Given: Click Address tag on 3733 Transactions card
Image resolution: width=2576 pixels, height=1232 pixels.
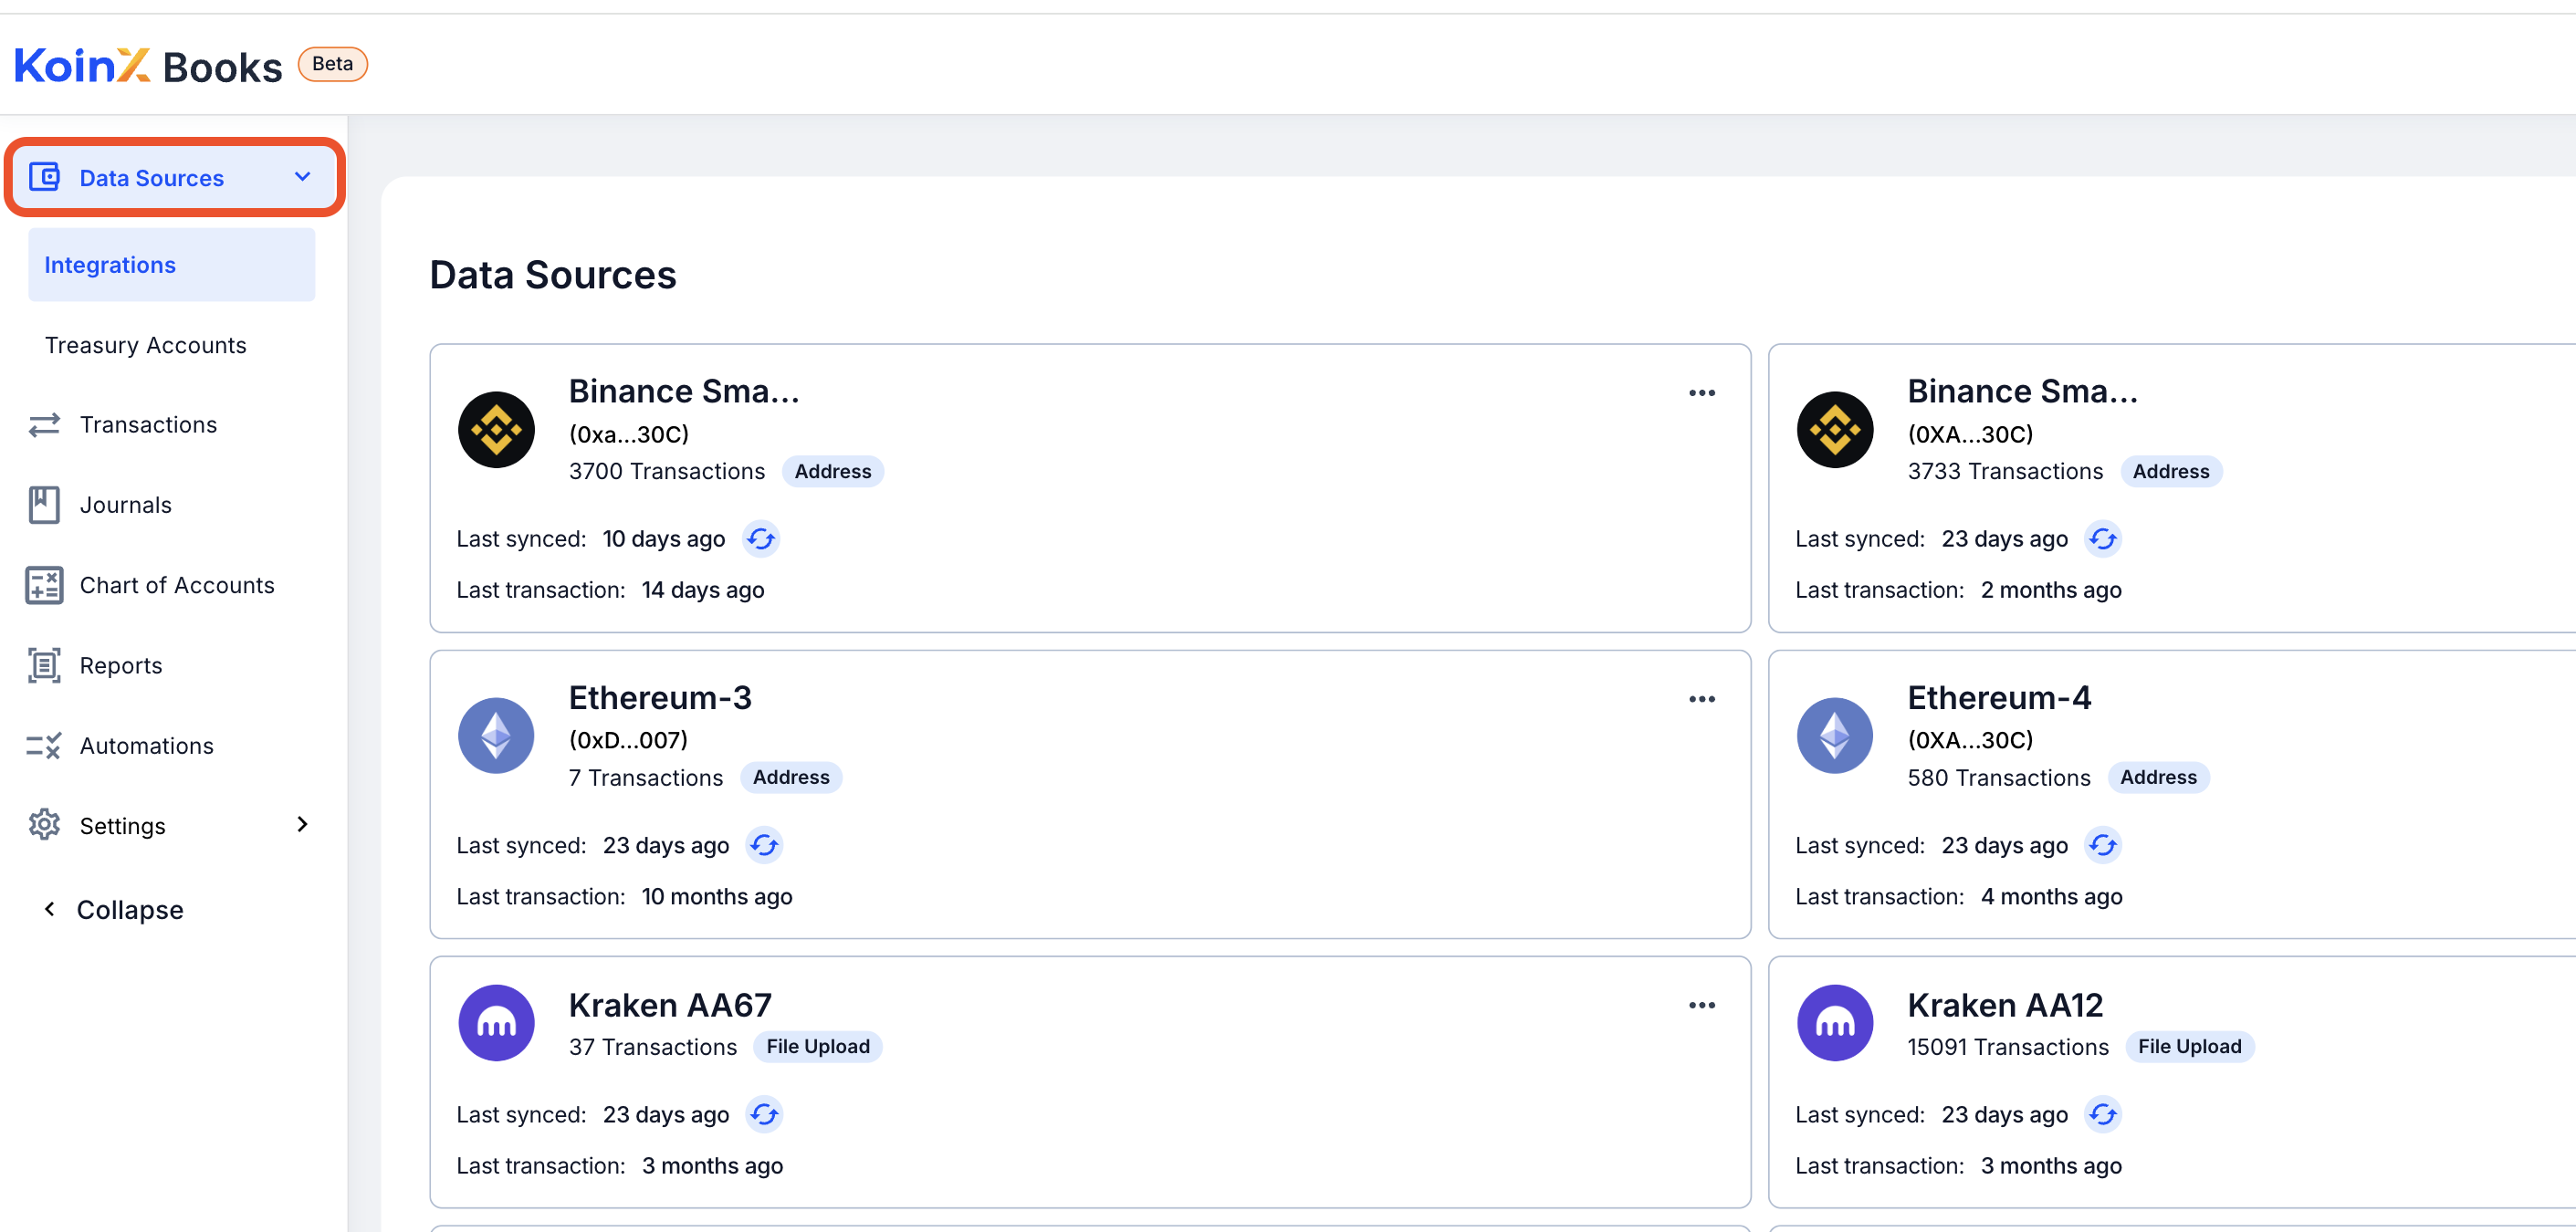Looking at the screenshot, I should tap(2171, 471).
